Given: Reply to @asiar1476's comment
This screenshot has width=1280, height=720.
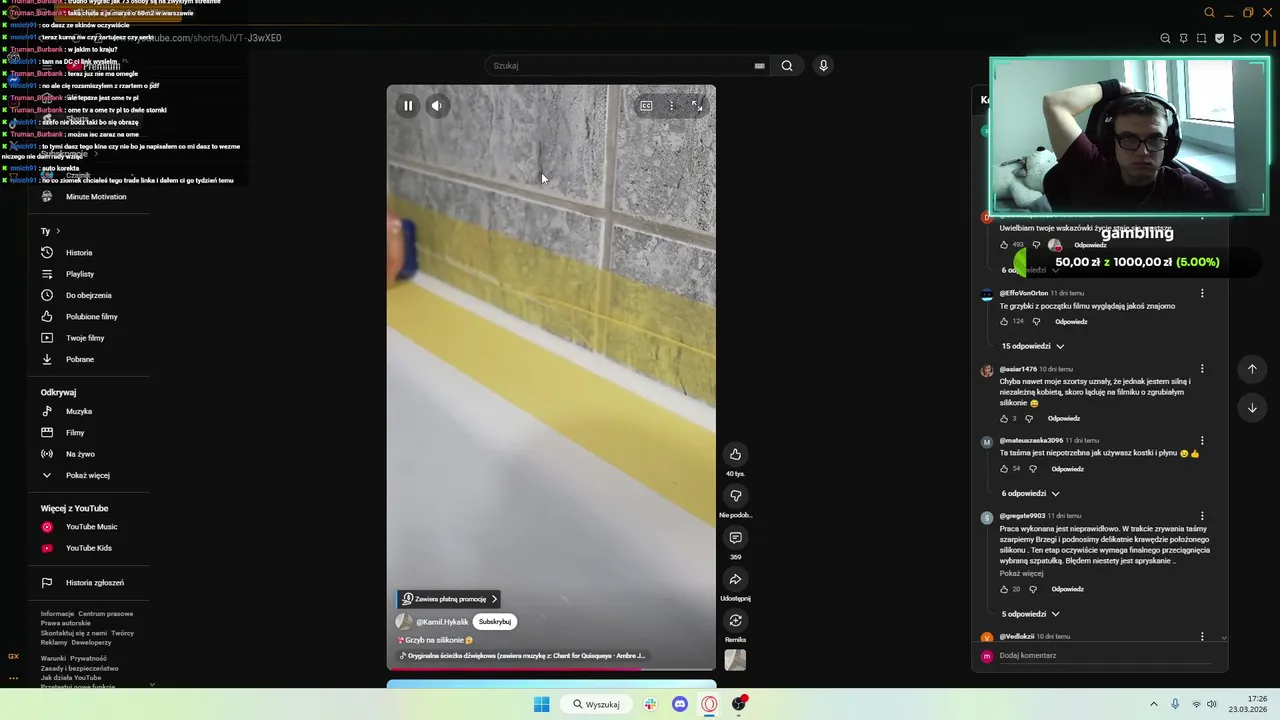Looking at the screenshot, I should click(x=1064, y=419).
